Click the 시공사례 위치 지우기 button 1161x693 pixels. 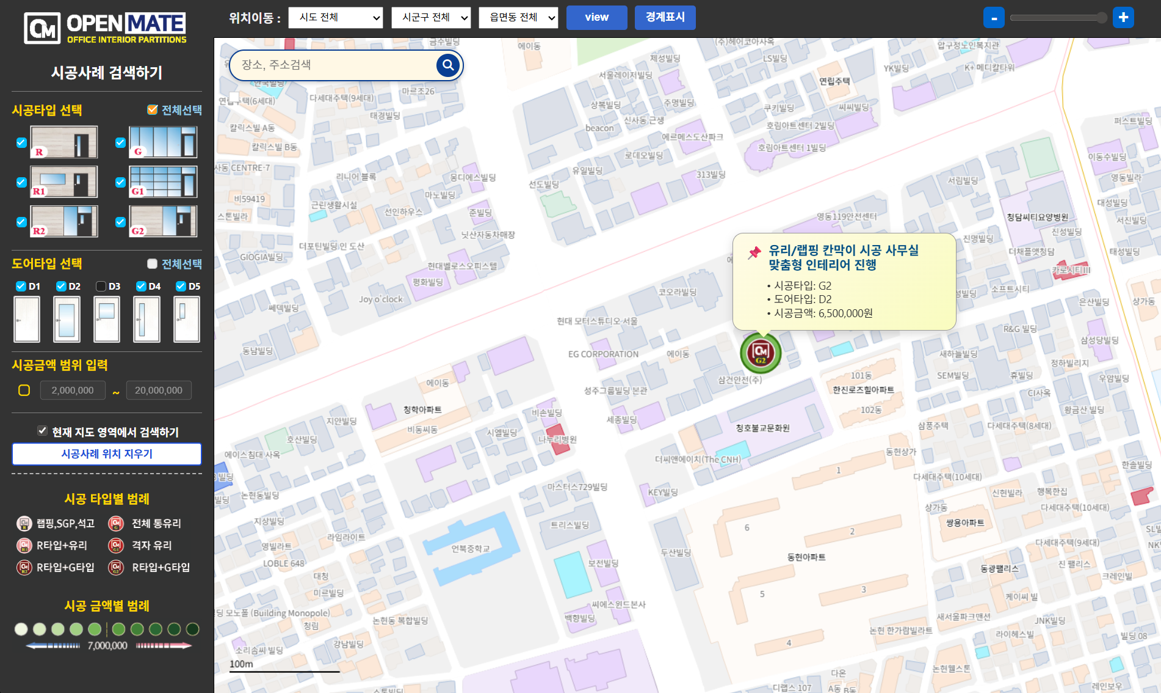point(106,453)
